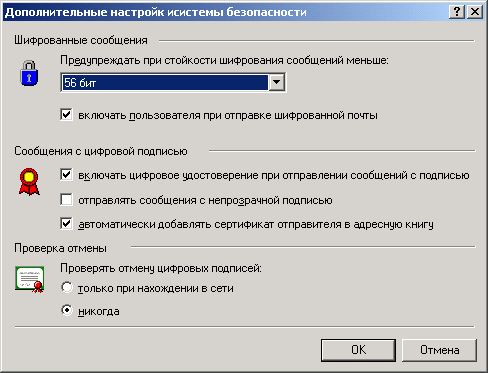Click the Сообщения с цифровой подписью heading
488x373 pixels.
point(101,151)
